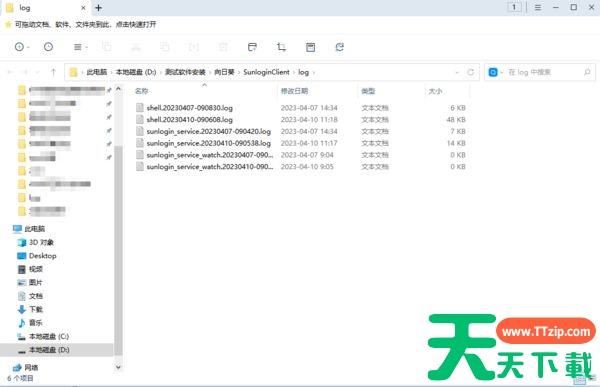Click the 48 KB size cell
Image resolution: width=600 pixels, height=387 pixels.
[x=456, y=120]
